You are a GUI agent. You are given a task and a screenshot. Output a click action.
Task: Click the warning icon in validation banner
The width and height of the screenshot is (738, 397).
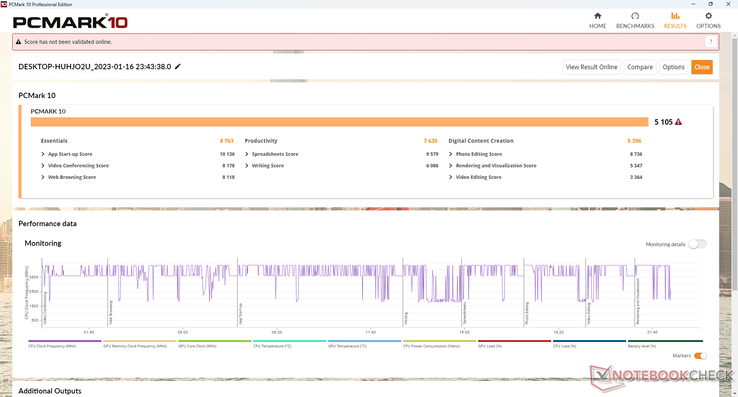click(x=18, y=42)
